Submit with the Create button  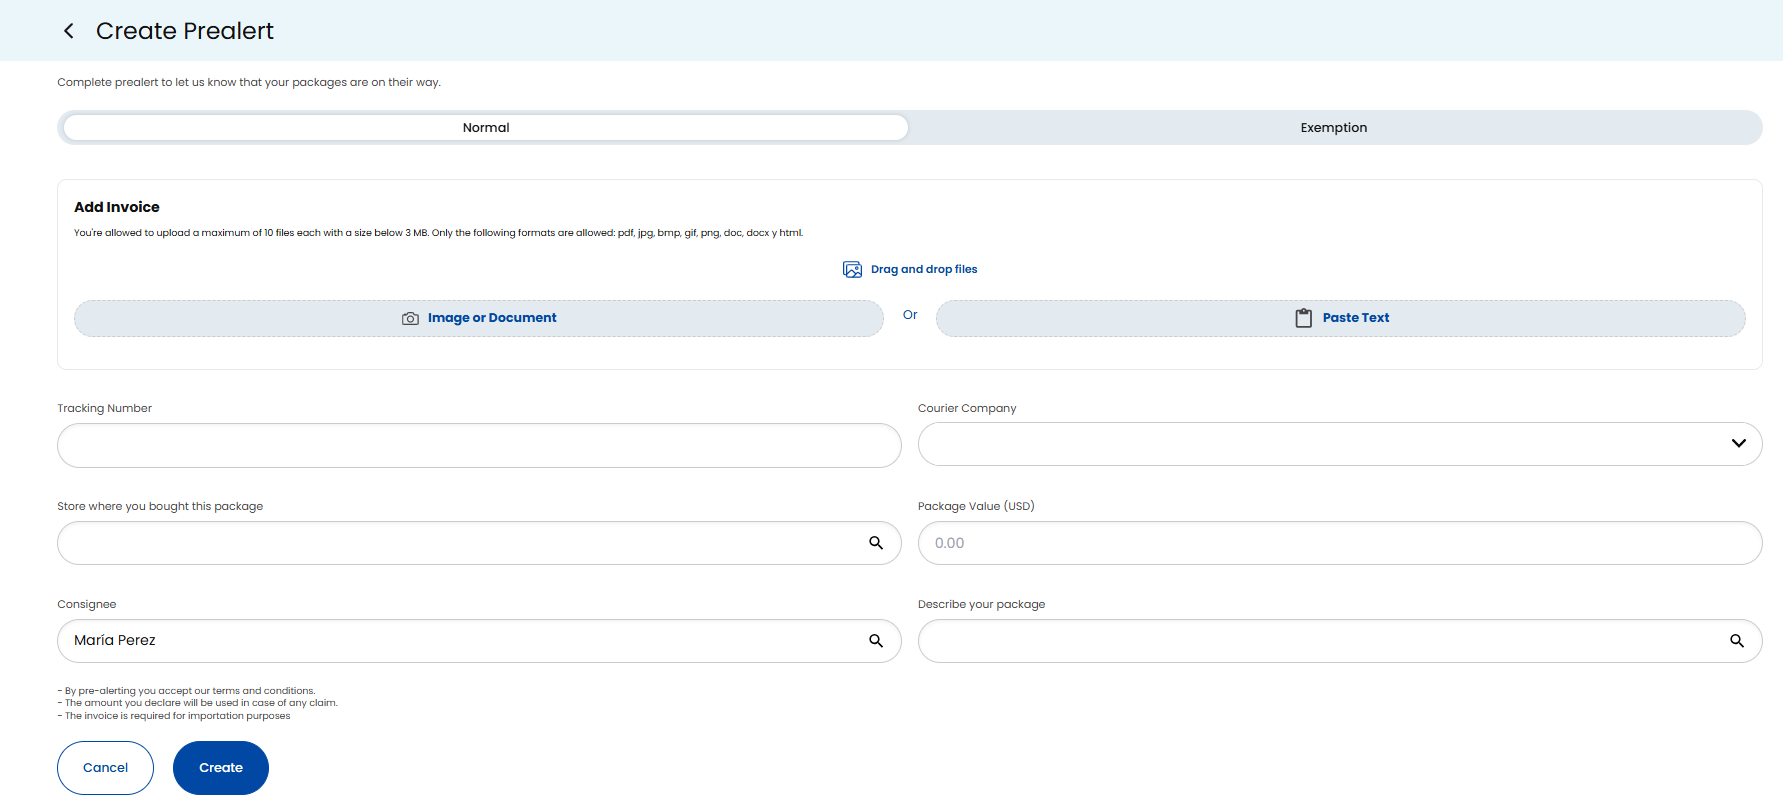pyautogui.click(x=221, y=768)
